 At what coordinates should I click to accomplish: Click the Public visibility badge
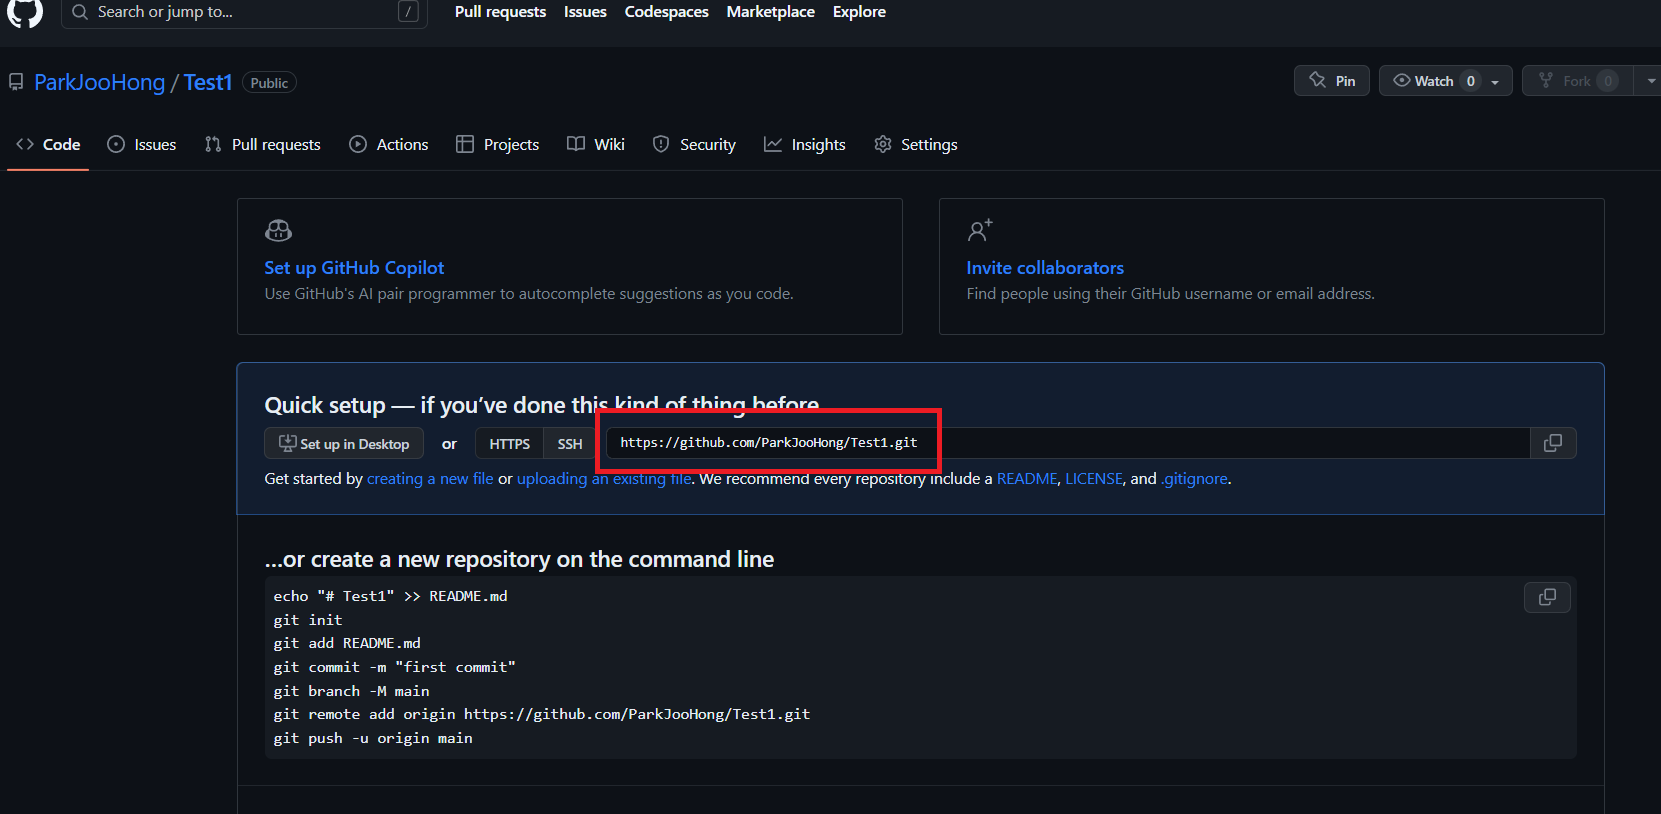click(269, 83)
